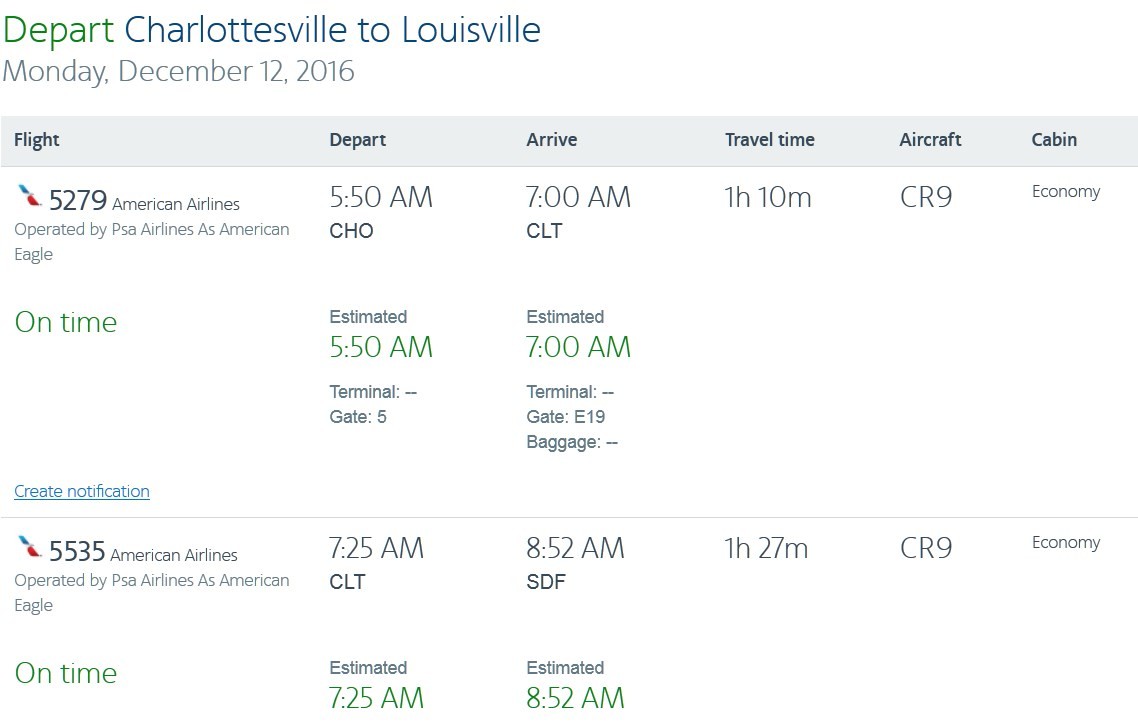Image resolution: width=1138 pixels, height=728 pixels.
Task: Click flight number 5535
Action: pos(77,552)
